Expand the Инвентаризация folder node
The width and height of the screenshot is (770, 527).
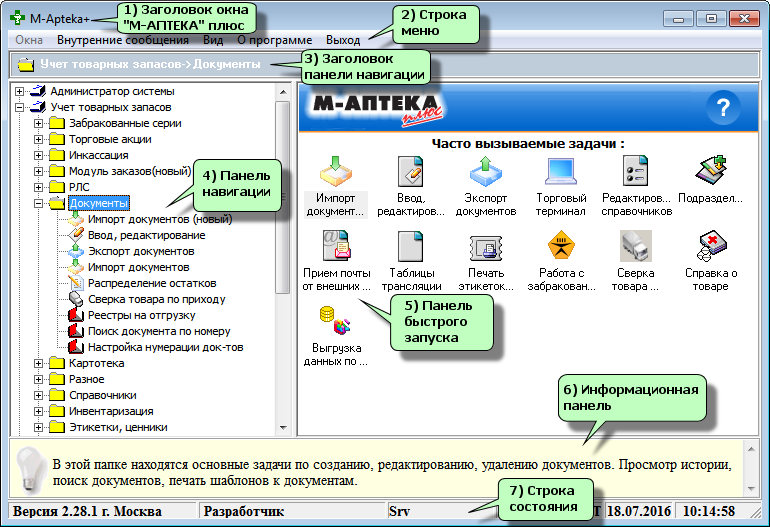point(38,411)
